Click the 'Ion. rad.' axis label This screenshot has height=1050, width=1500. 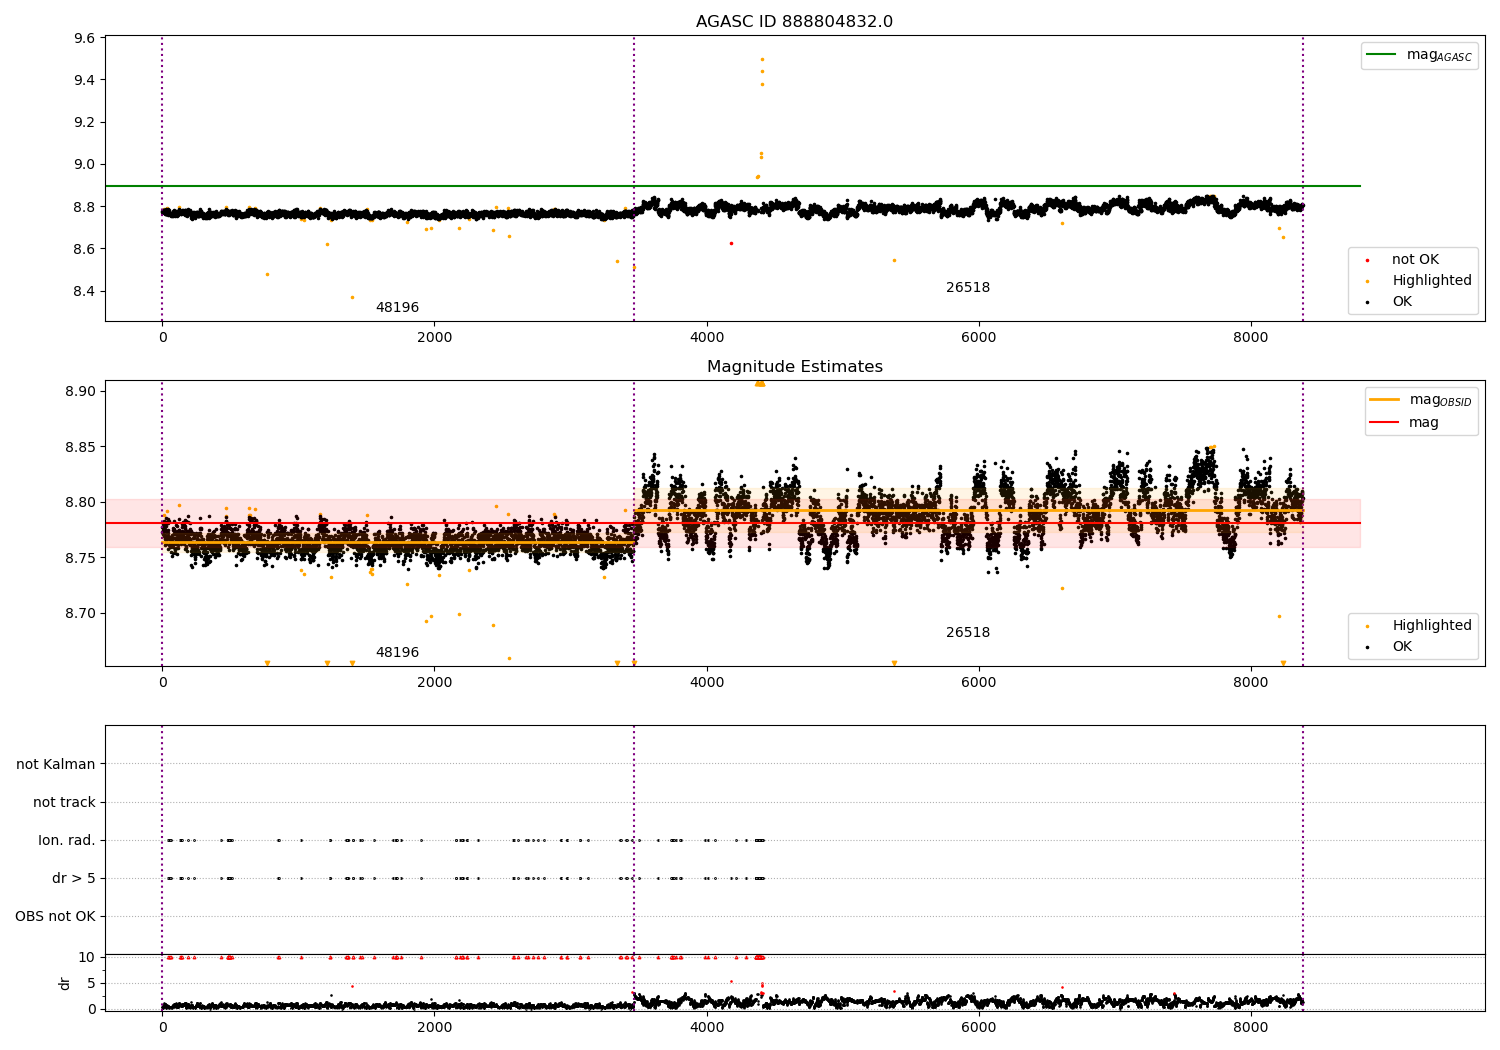tap(67, 840)
